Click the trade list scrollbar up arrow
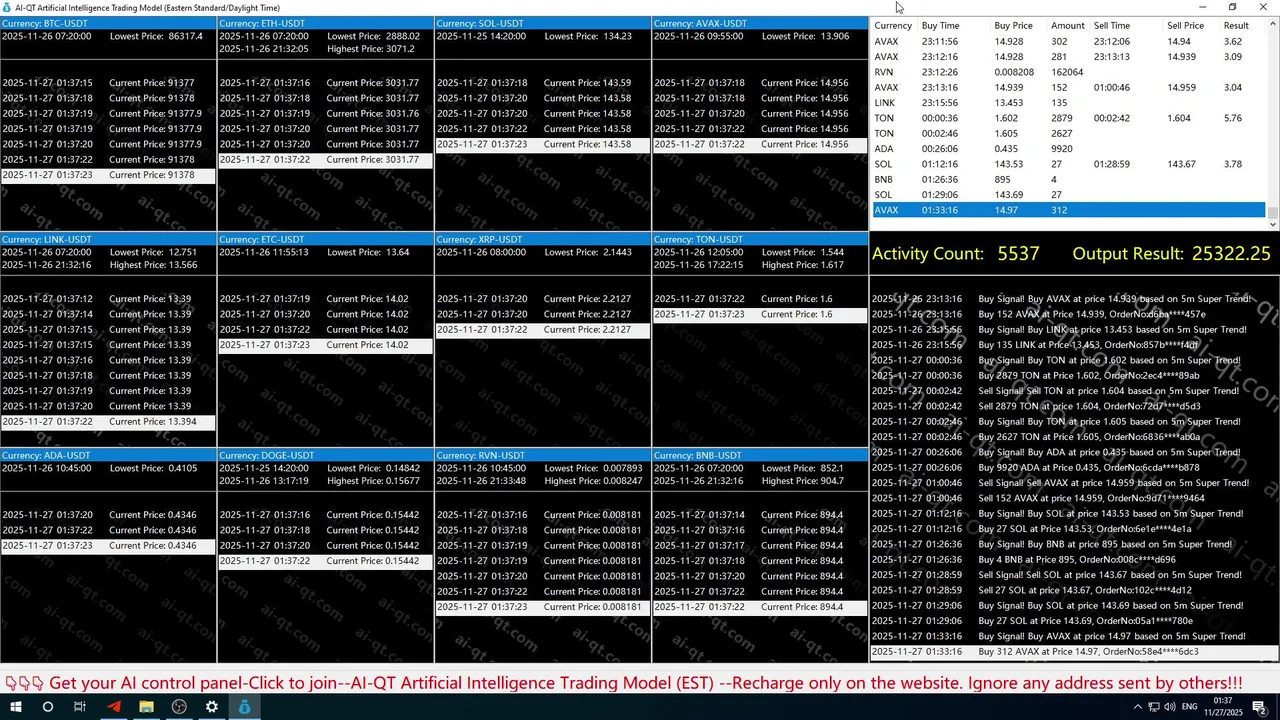Screen dimensions: 1280x720 pyautogui.click(x=1273, y=24)
